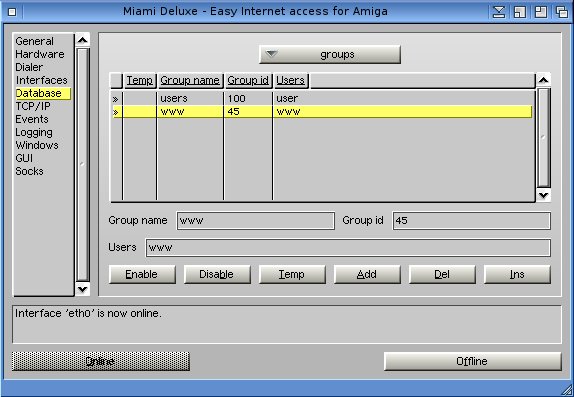
Task: Click the greyed-out Online button
Action: [101, 361]
